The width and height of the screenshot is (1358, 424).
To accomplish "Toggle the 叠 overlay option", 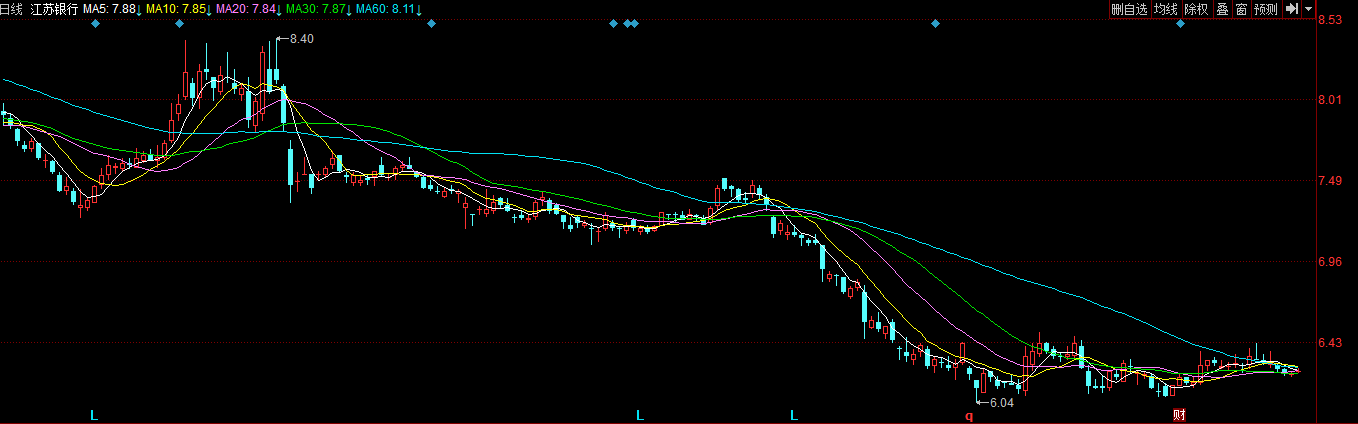I will pyautogui.click(x=1222, y=9).
